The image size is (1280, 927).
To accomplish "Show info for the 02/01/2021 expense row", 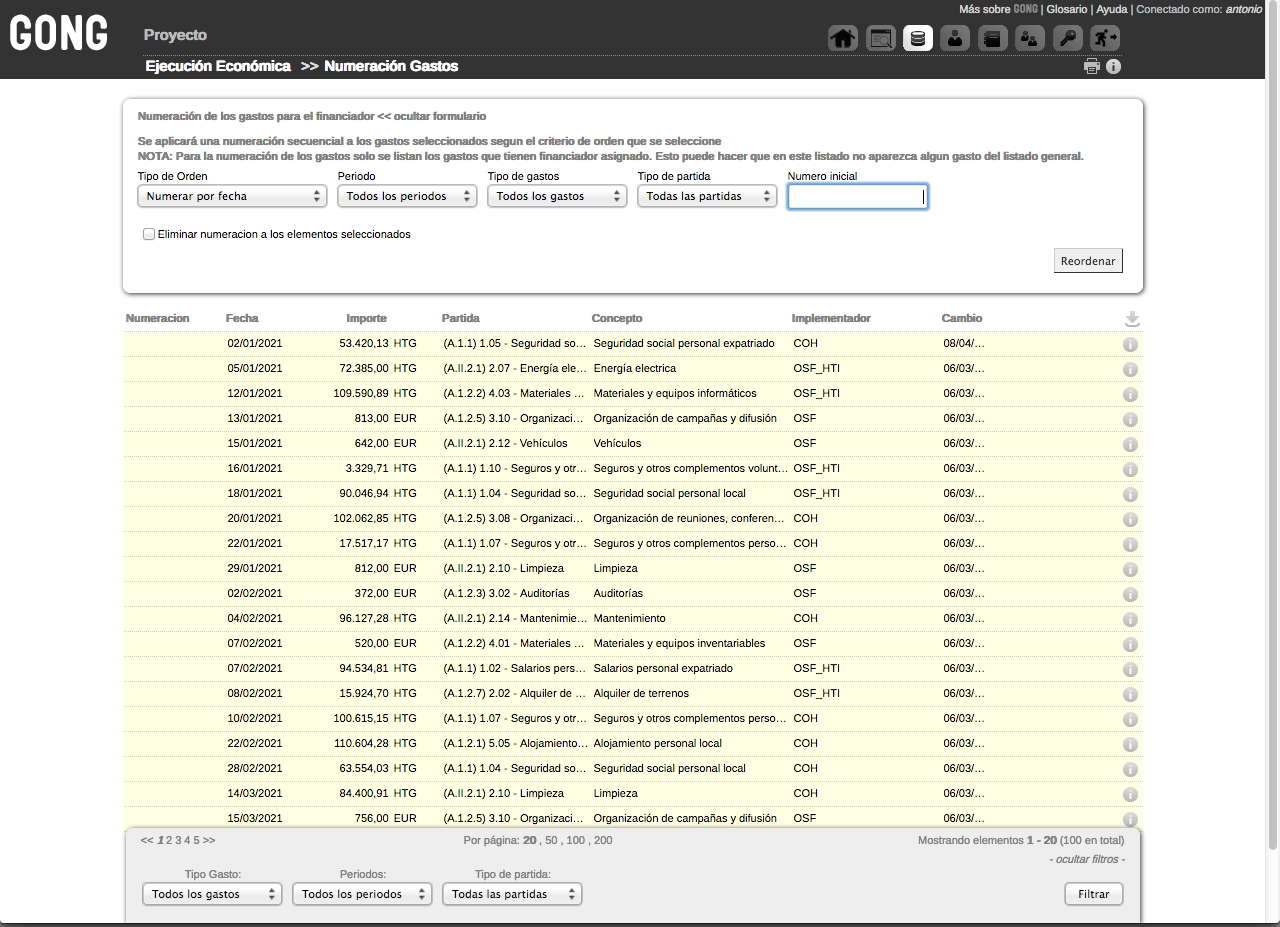I will 1131,344.
